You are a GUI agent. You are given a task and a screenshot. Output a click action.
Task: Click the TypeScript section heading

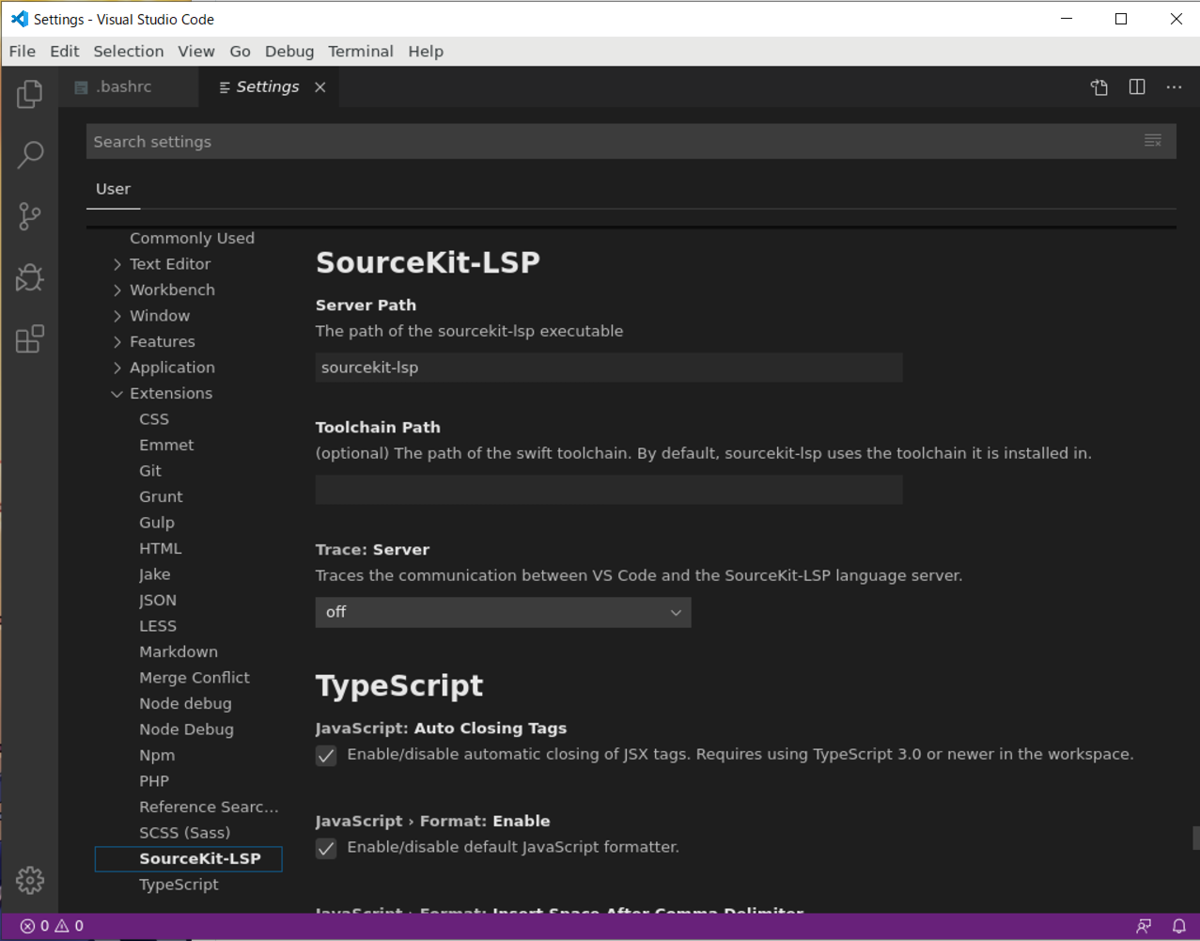click(x=399, y=686)
